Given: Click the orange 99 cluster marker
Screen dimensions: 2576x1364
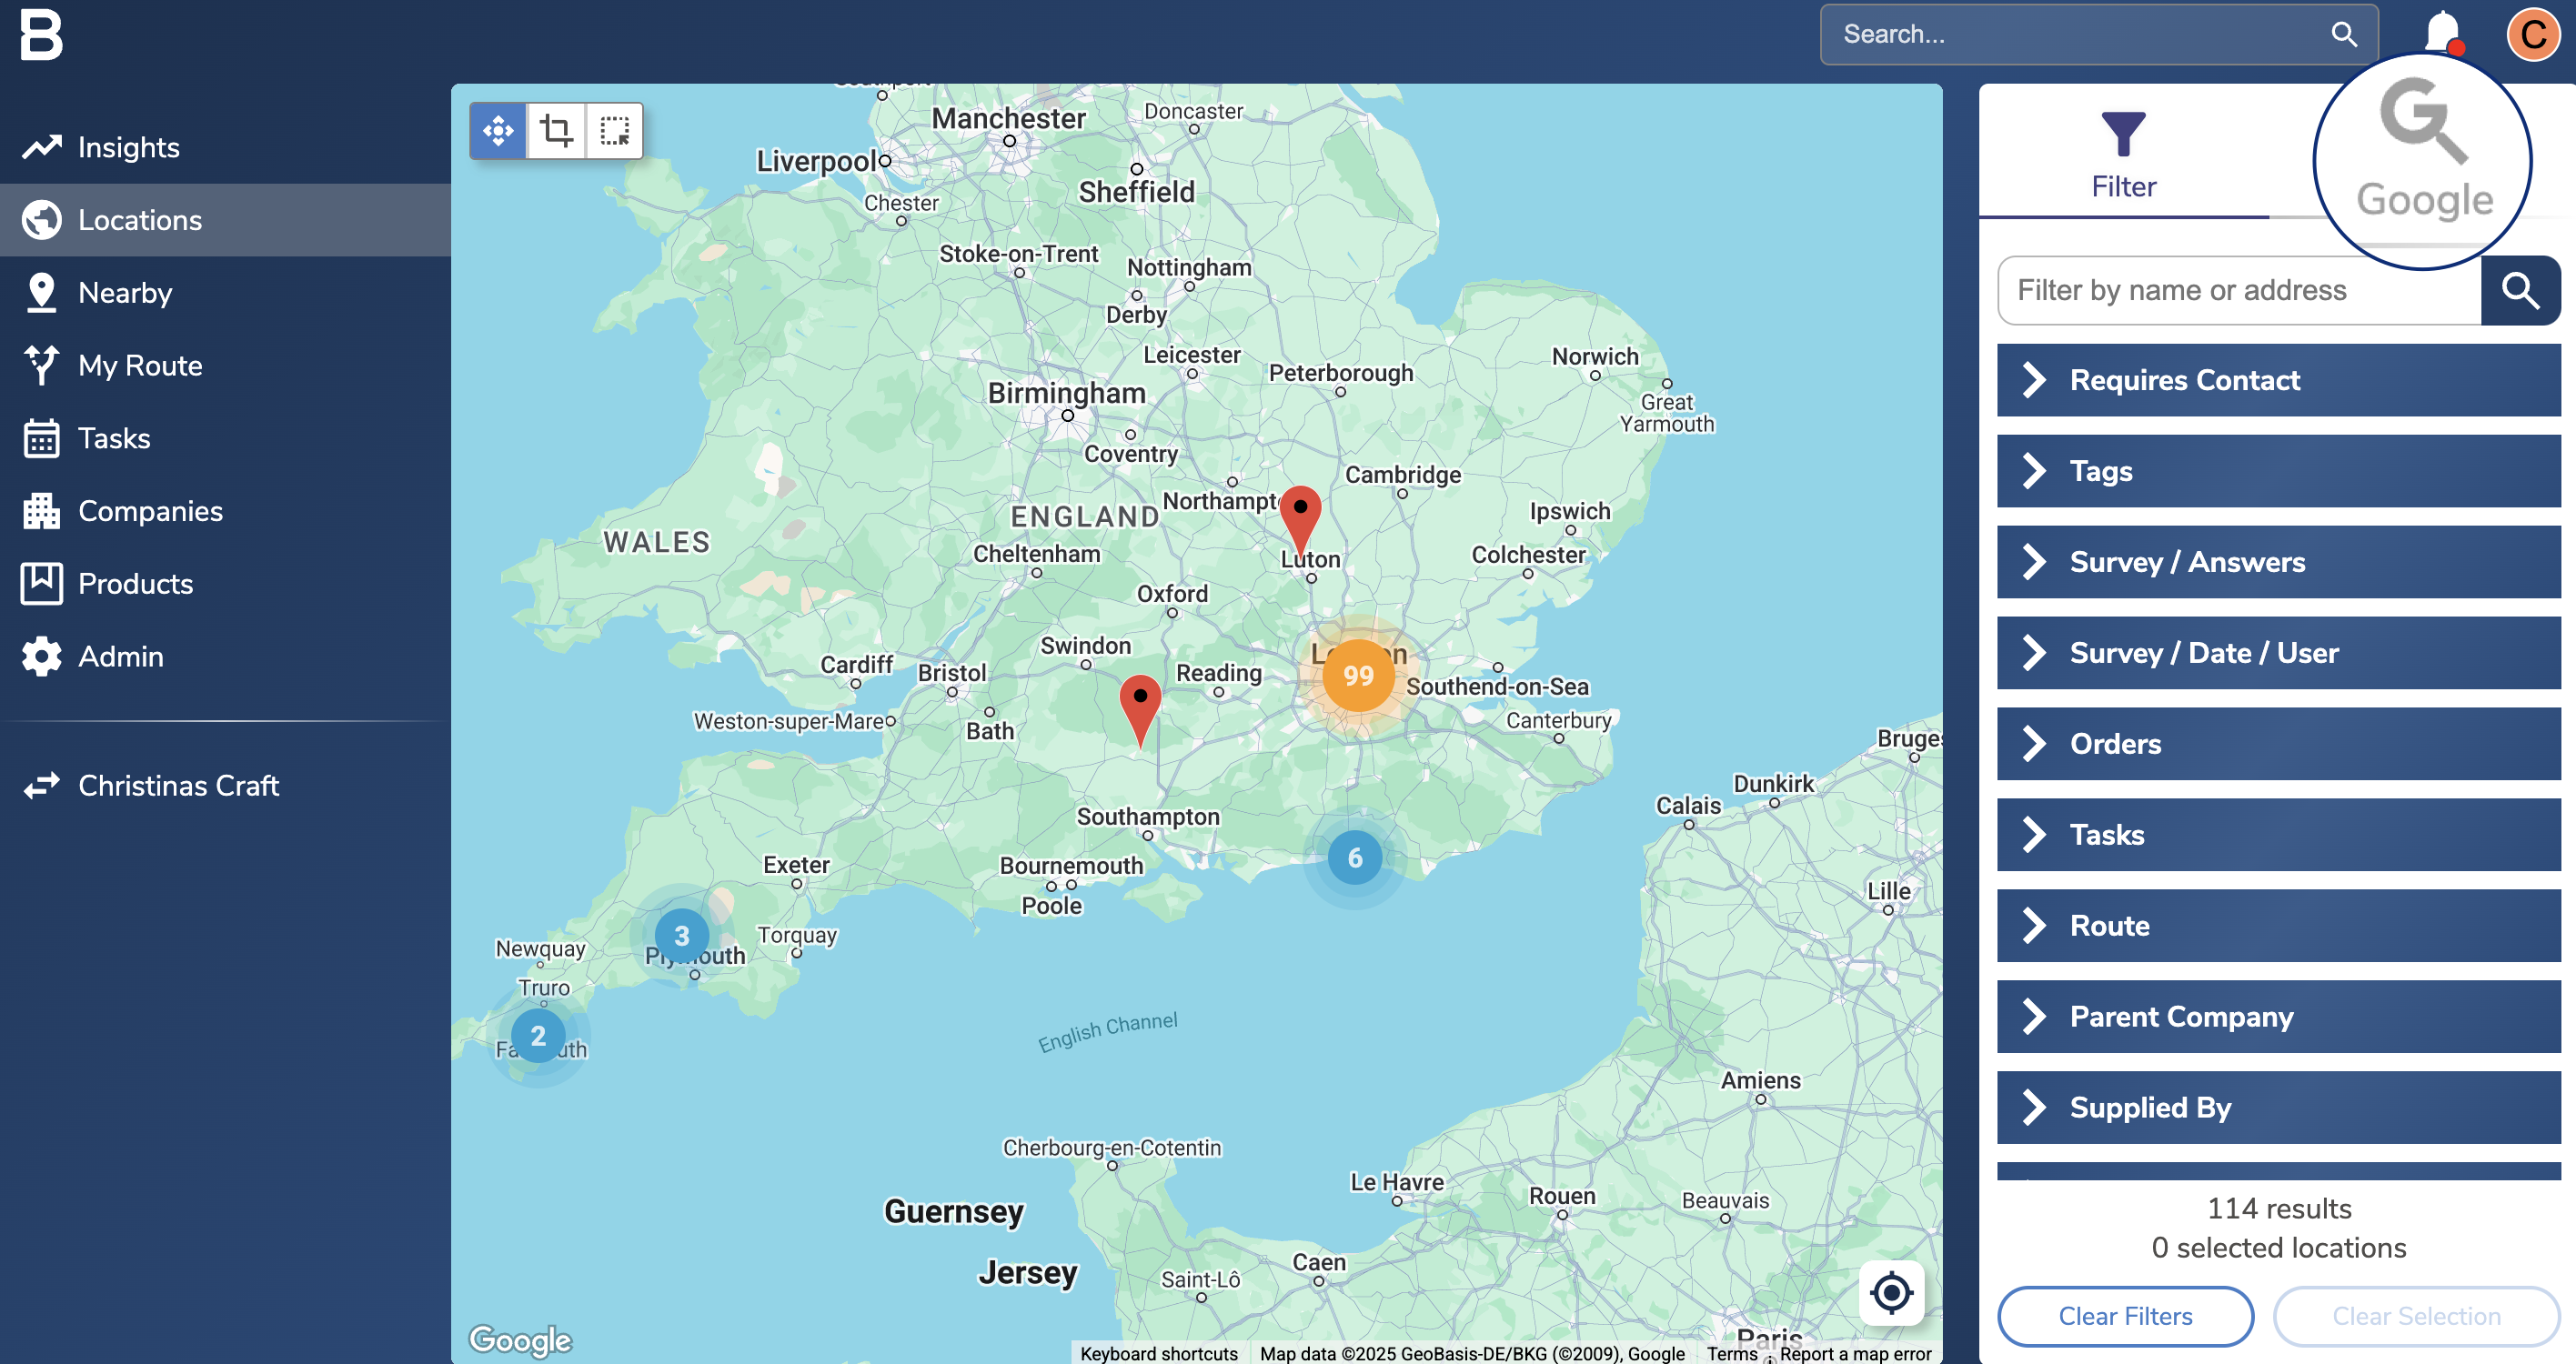Looking at the screenshot, I should [x=1357, y=676].
